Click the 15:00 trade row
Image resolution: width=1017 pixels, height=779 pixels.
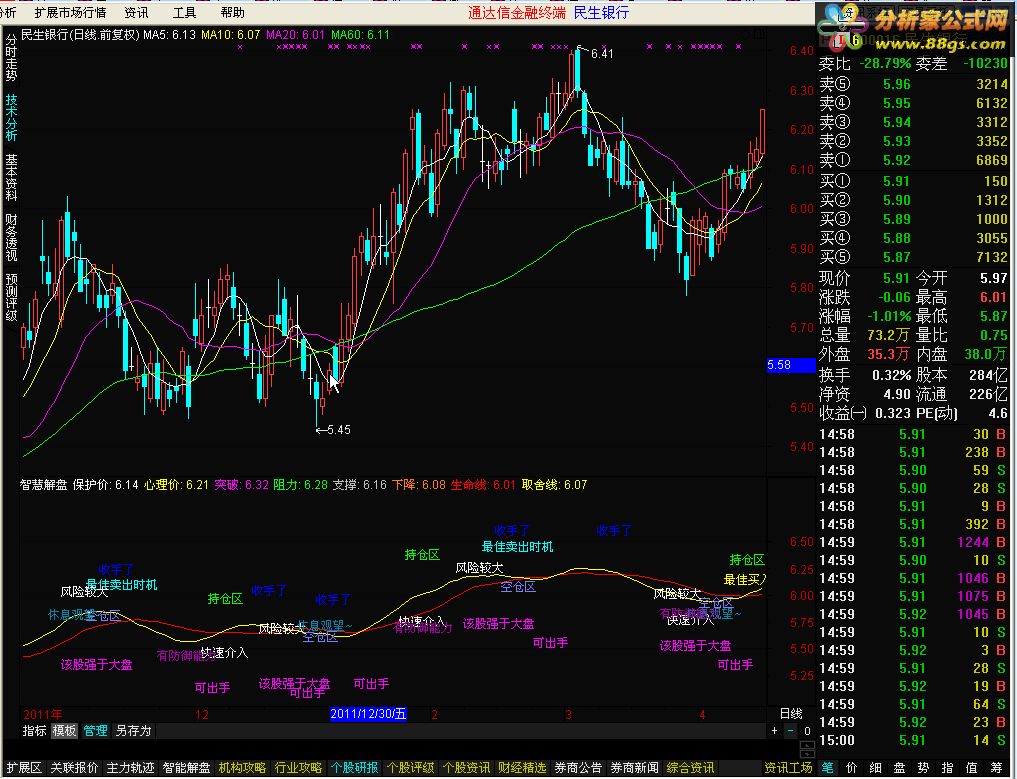[913, 740]
